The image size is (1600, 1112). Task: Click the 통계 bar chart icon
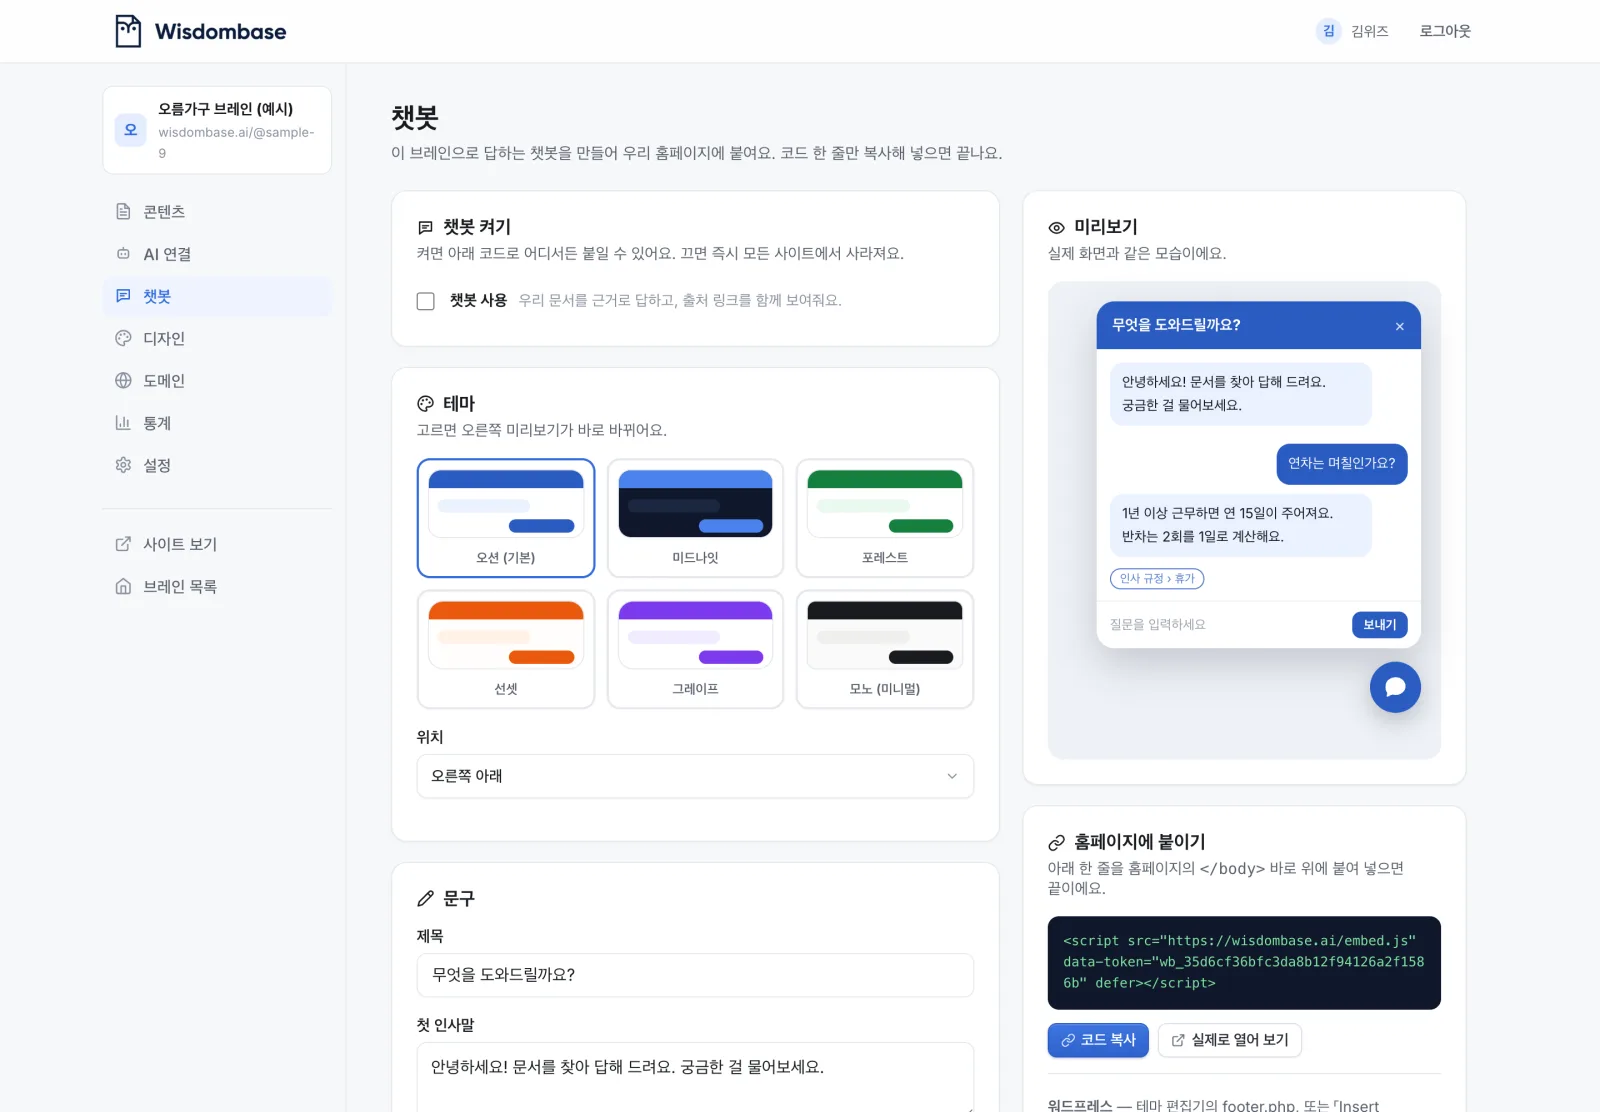tap(123, 423)
